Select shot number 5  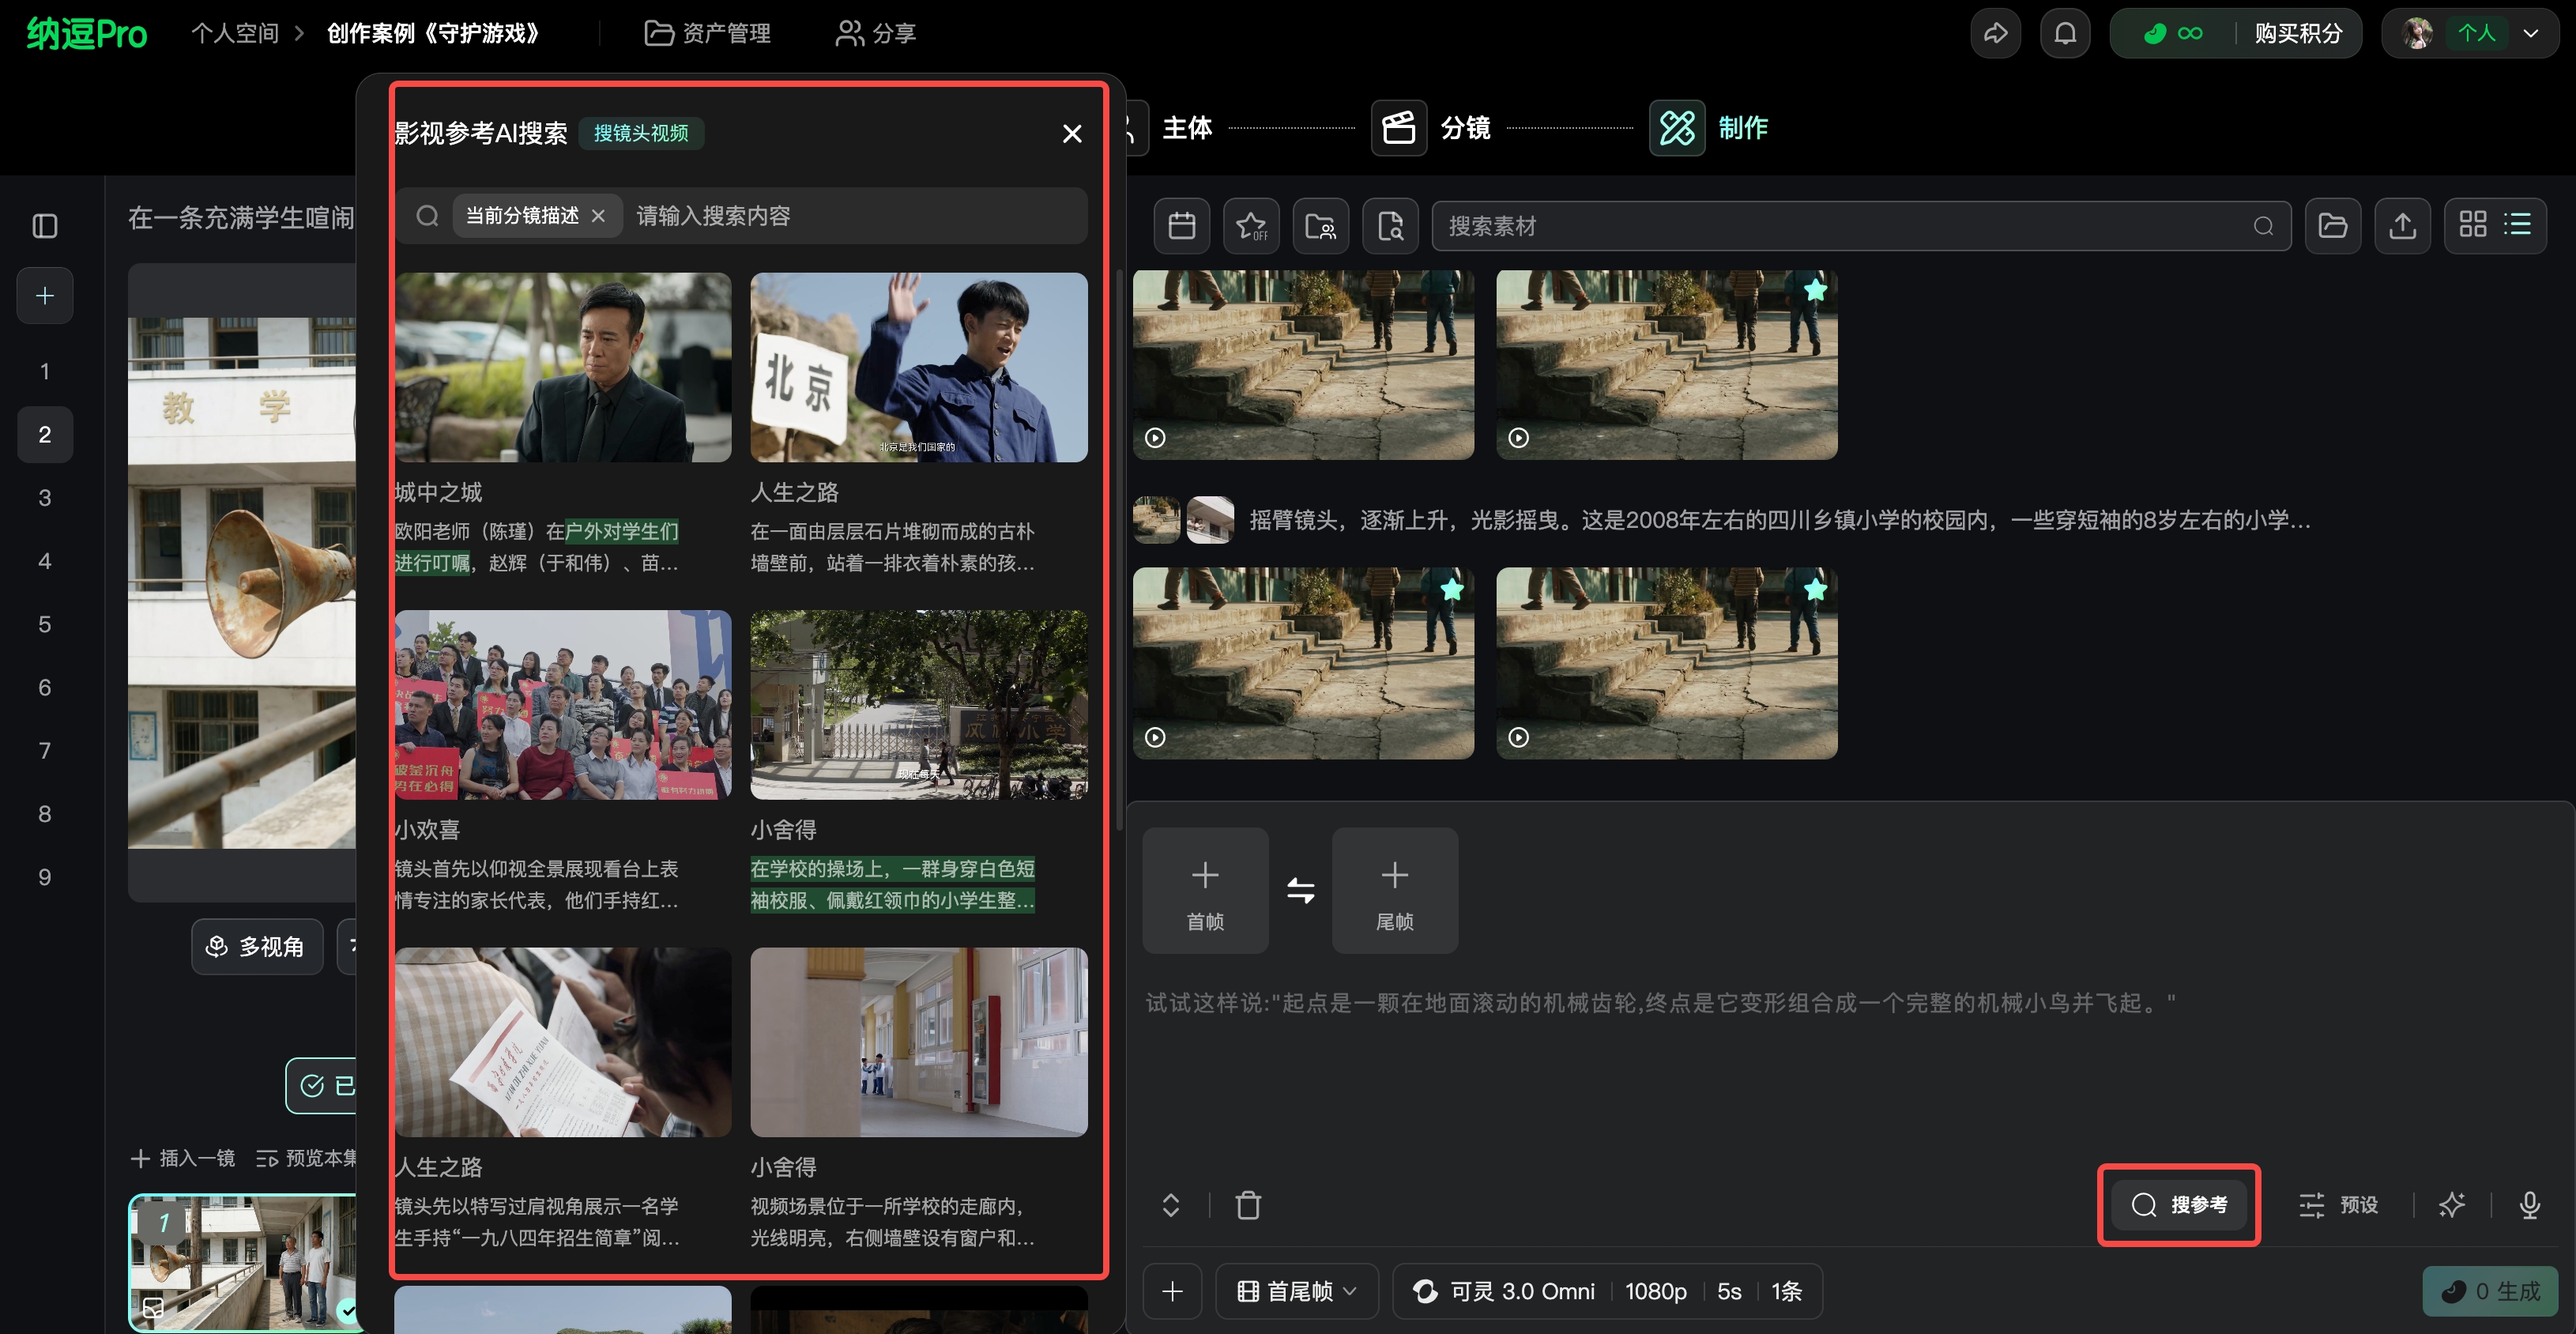point(45,624)
